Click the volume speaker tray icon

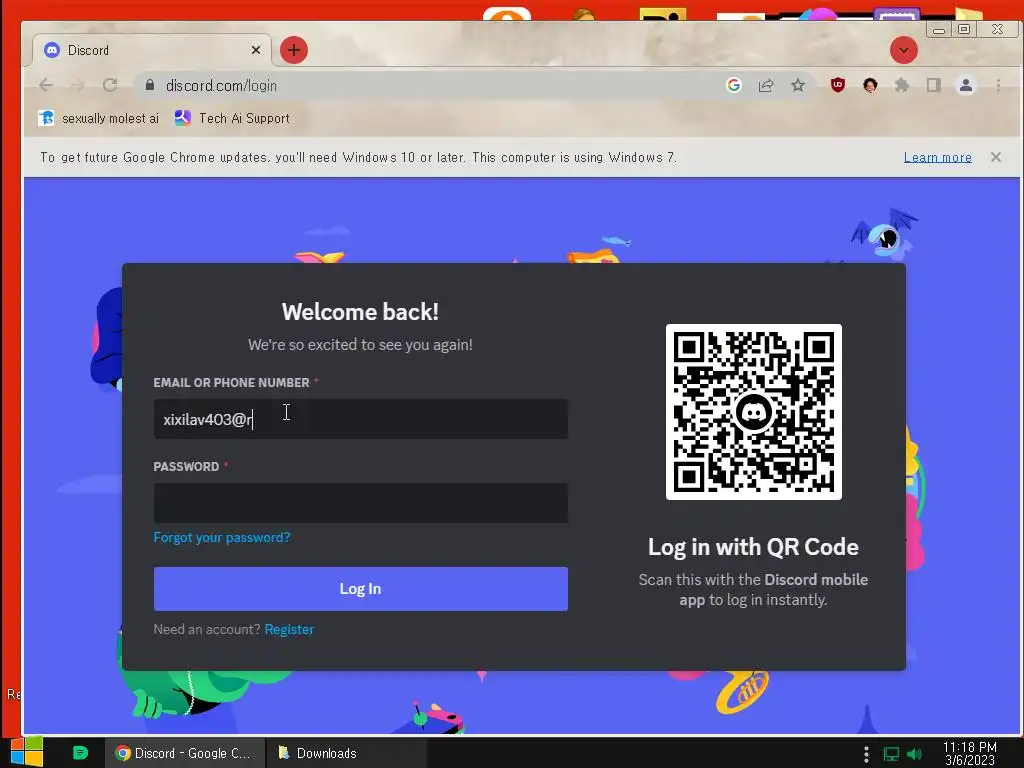pos(914,754)
